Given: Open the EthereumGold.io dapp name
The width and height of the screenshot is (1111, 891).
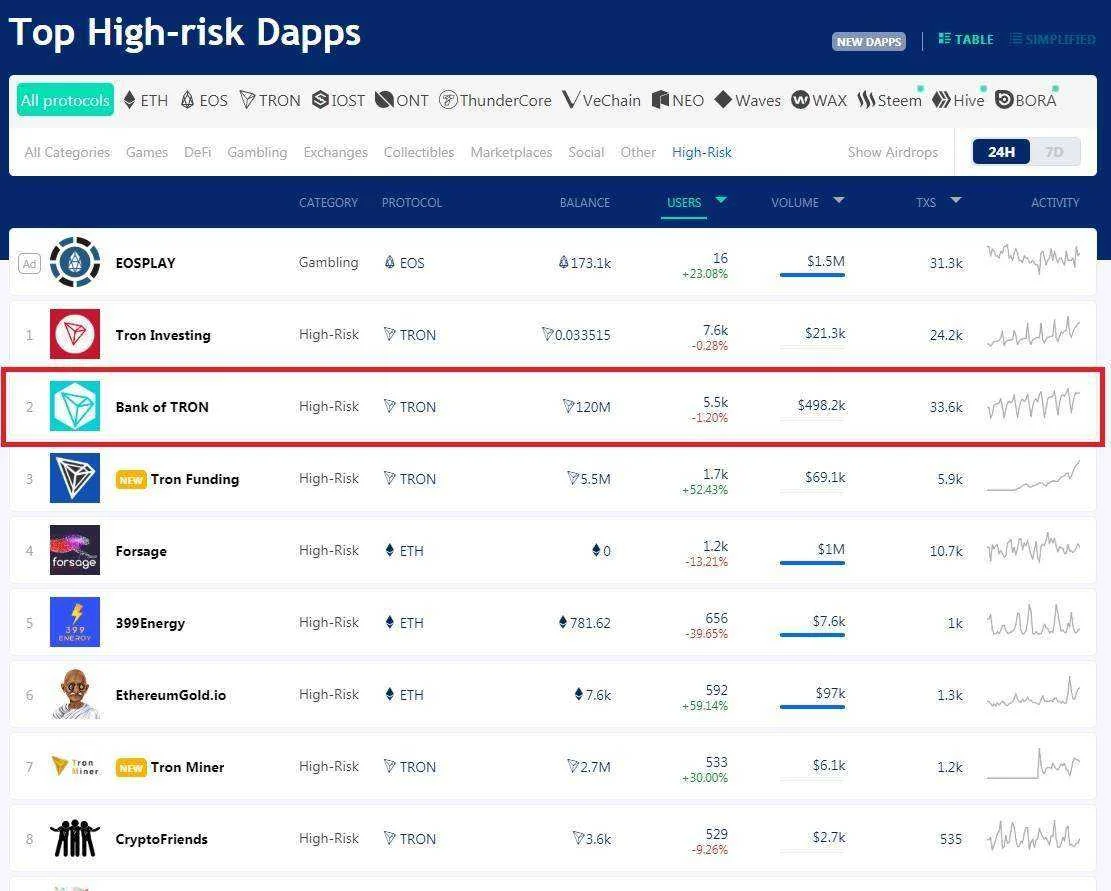Looking at the screenshot, I should (x=171, y=696).
